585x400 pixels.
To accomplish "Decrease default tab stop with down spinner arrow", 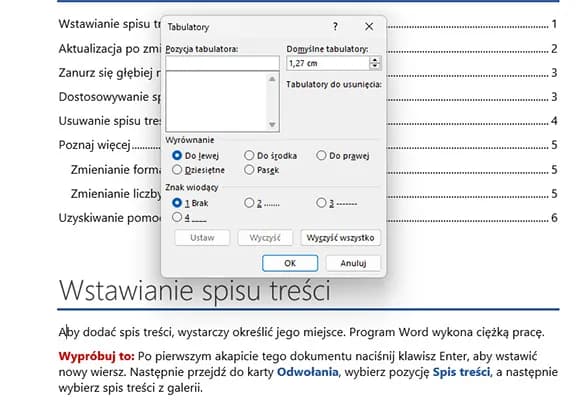I will (375, 66).
